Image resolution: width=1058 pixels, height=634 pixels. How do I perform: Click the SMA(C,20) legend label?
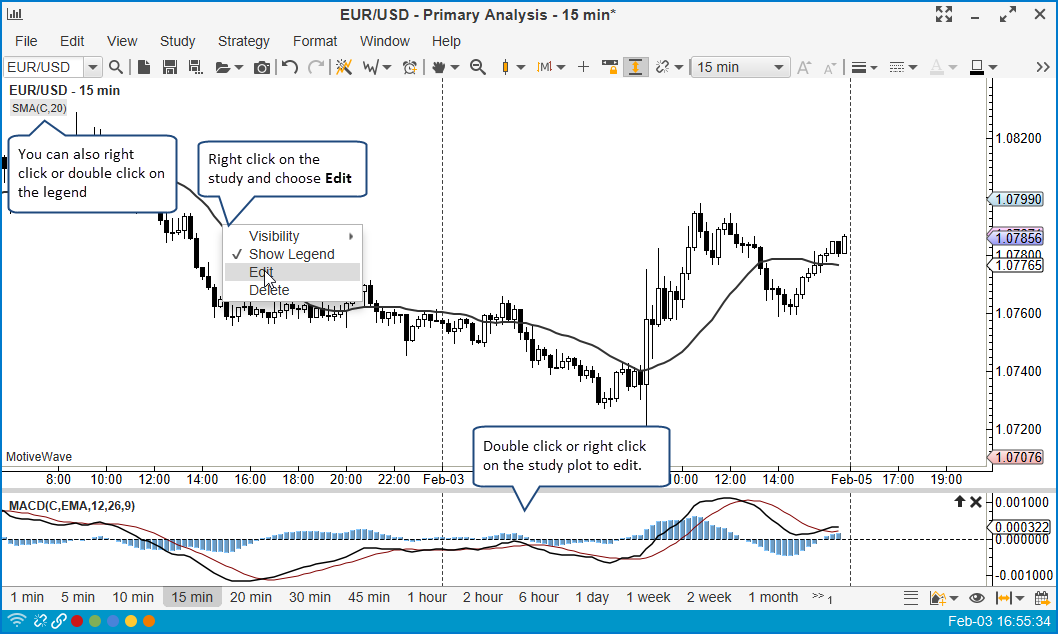tap(39, 108)
